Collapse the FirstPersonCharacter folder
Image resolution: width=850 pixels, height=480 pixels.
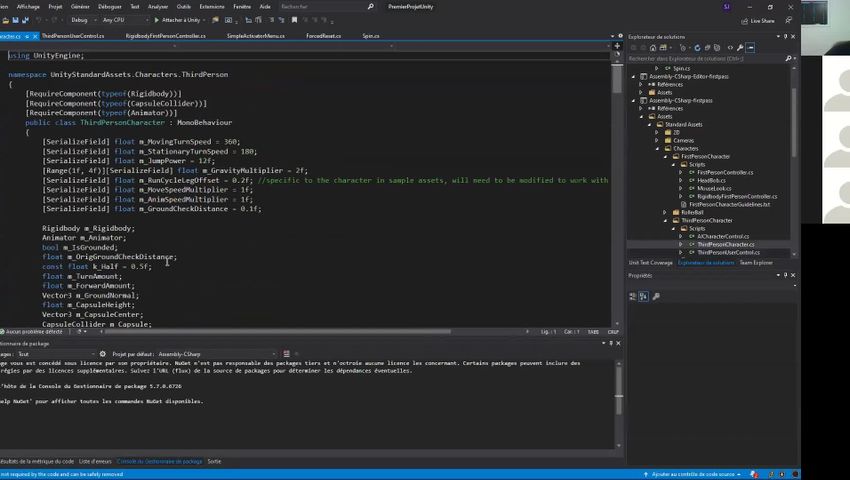pos(665,156)
